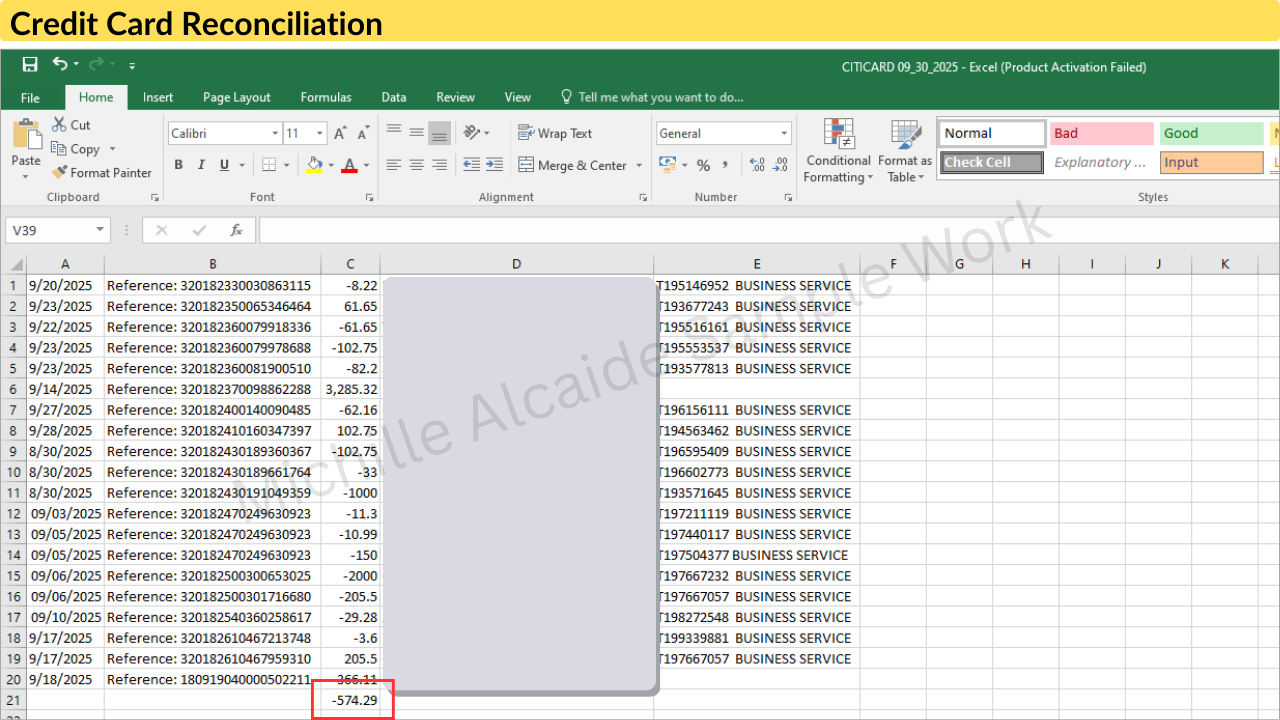Apply the Input cell style

(x=1212, y=162)
